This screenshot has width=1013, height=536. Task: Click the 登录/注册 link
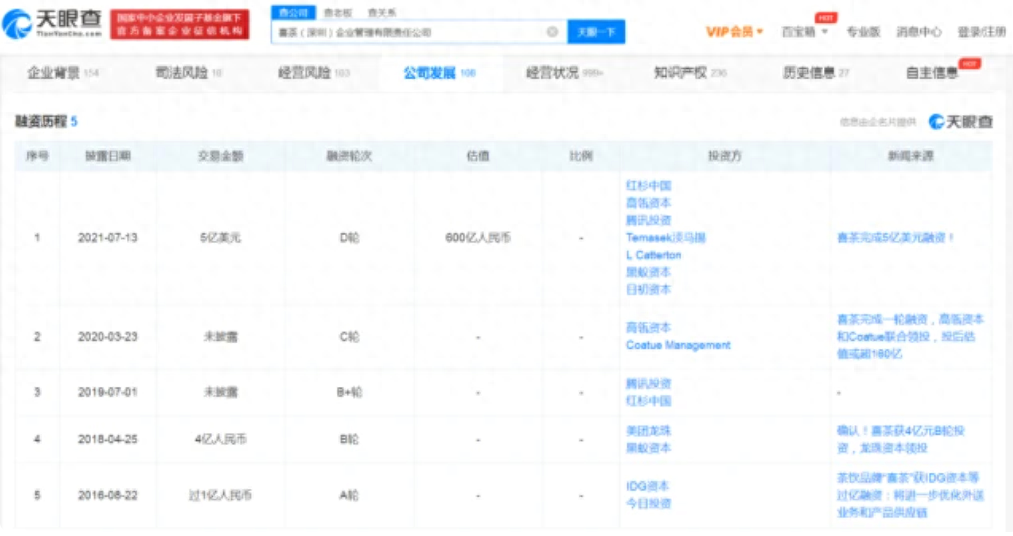click(x=981, y=32)
